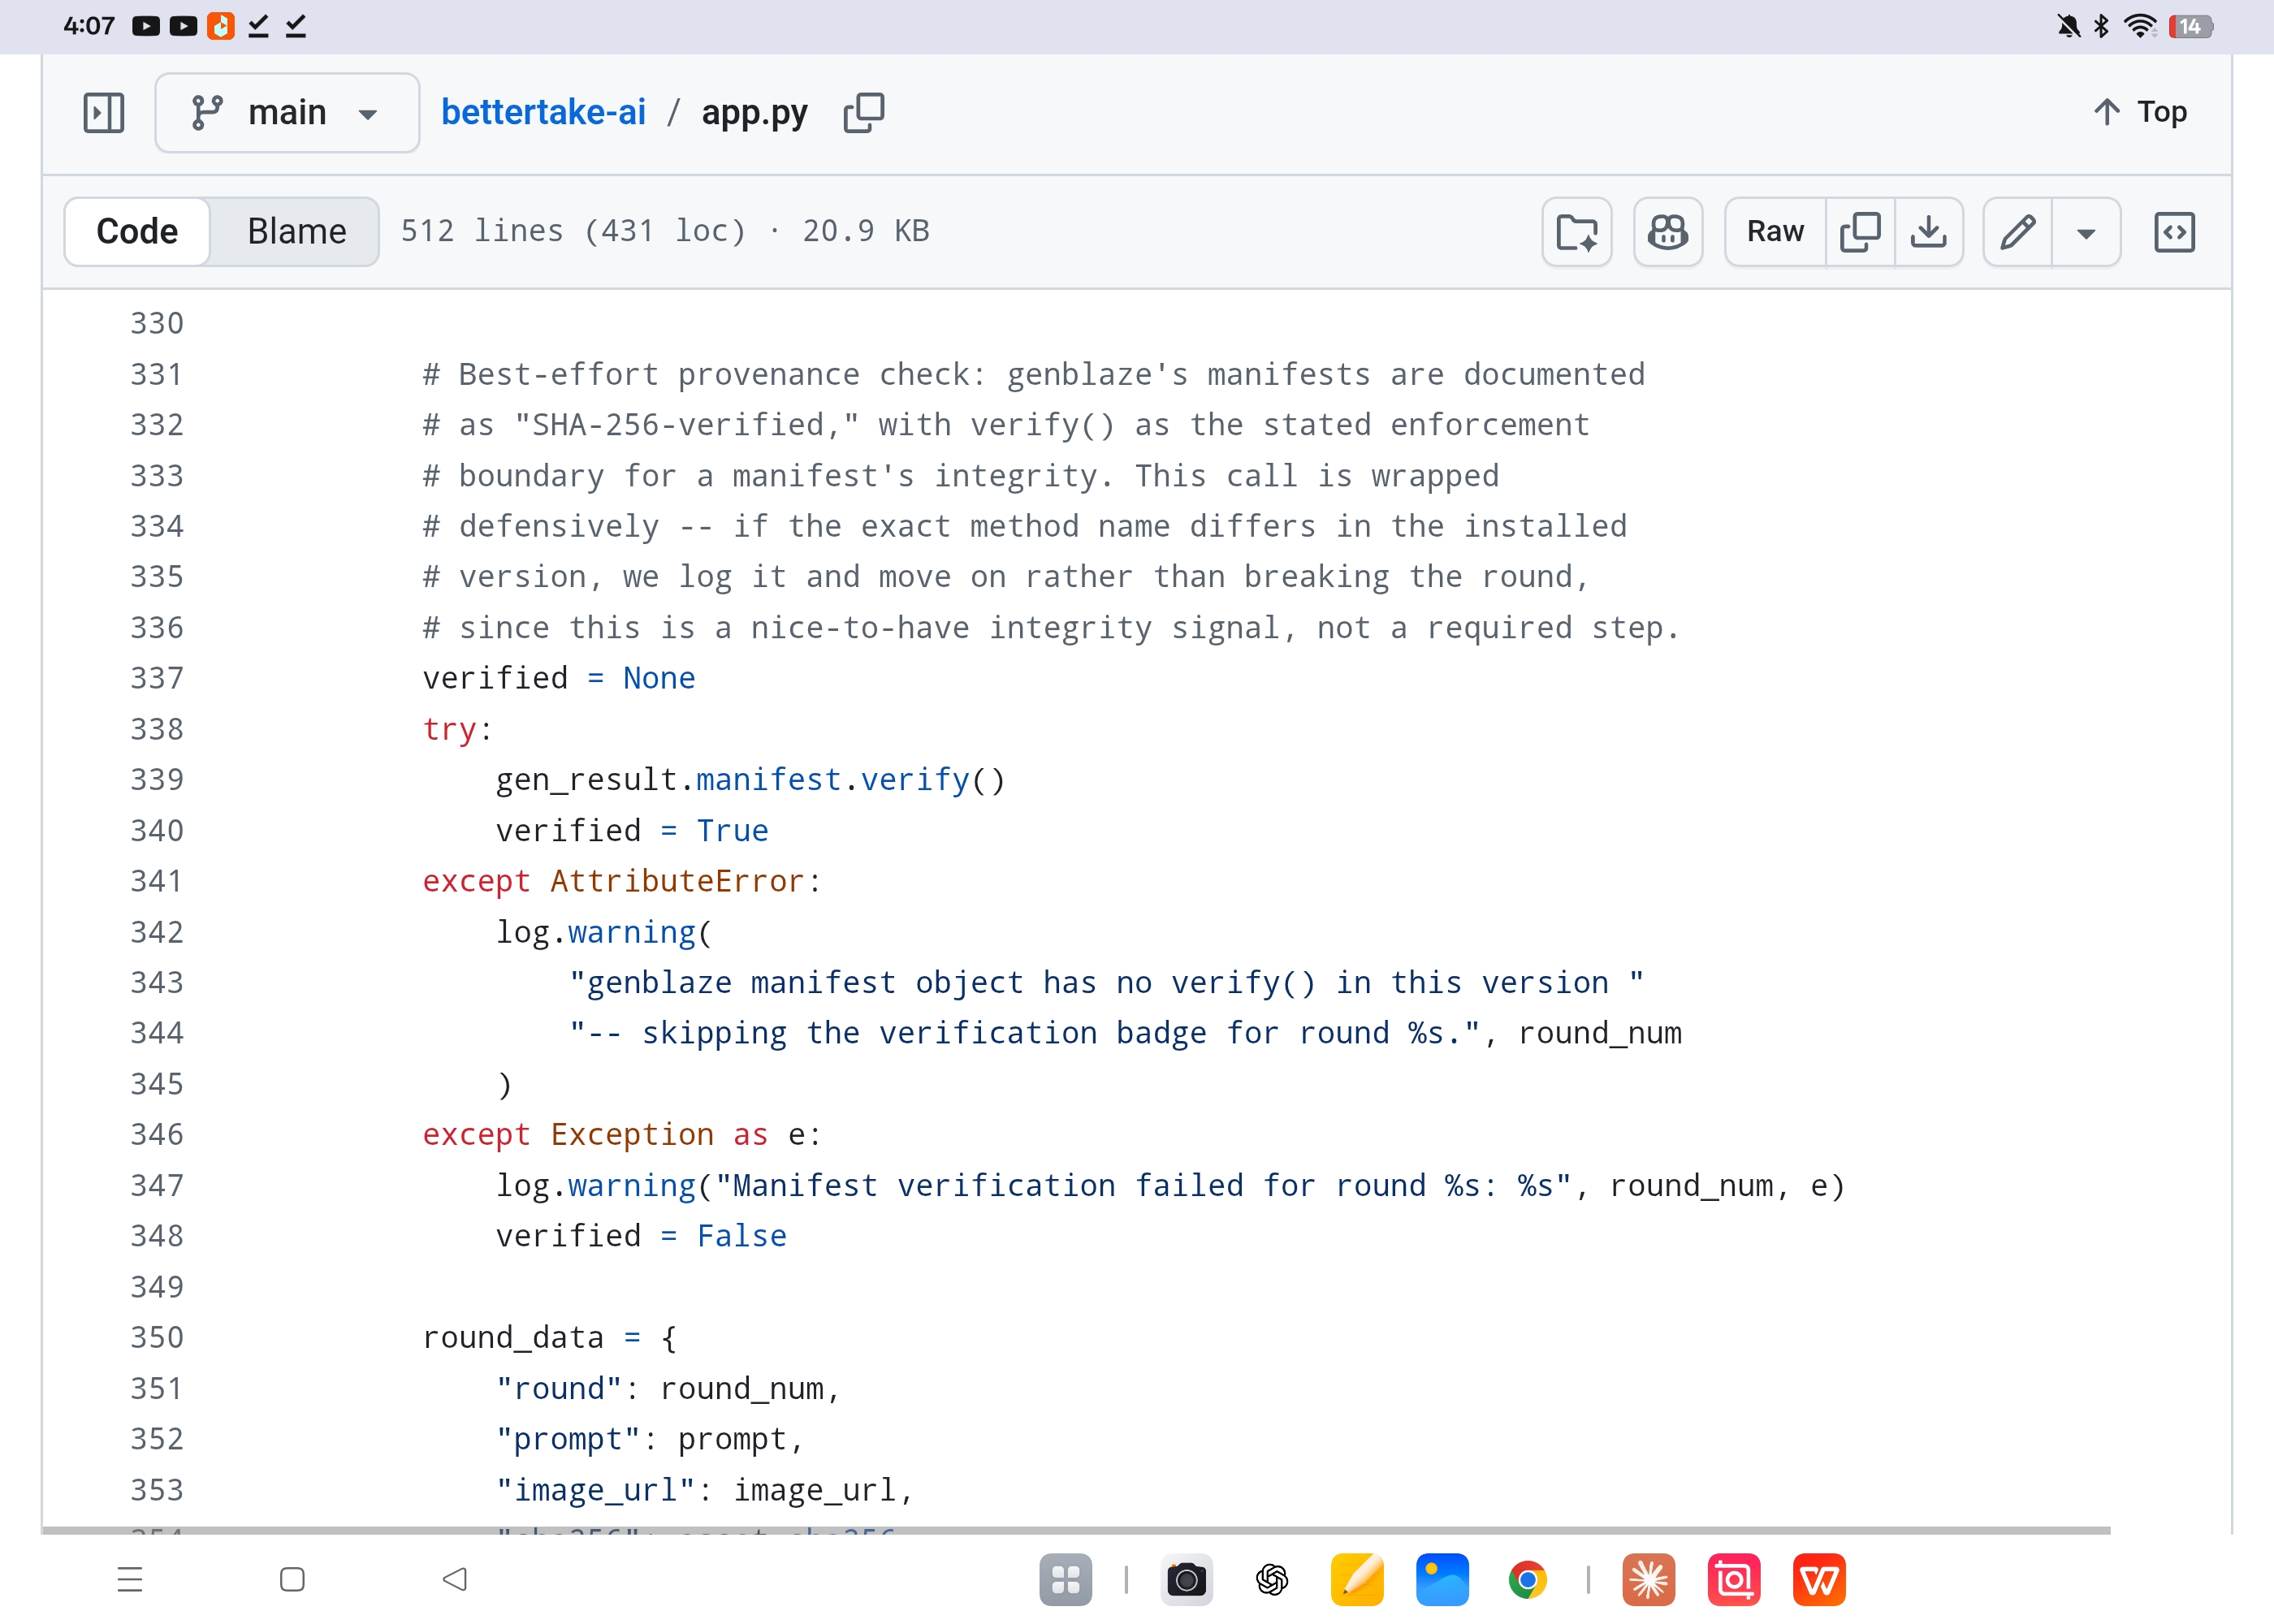Image resolution: width=2274 pixels, height=1624 pixels.
Task: Edit this file with pencil icon
Action: point(2018,232)
